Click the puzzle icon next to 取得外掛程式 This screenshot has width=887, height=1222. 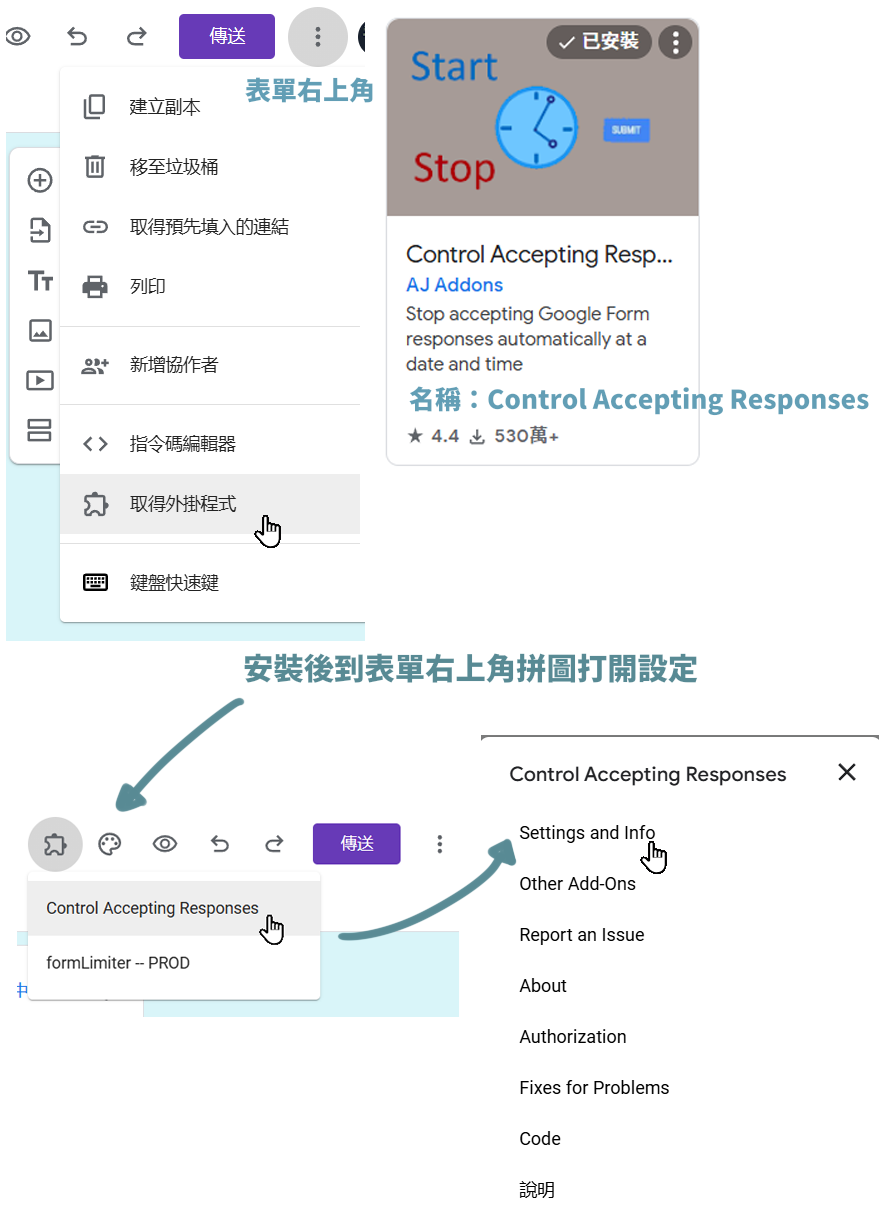click(x=95, y=504)
